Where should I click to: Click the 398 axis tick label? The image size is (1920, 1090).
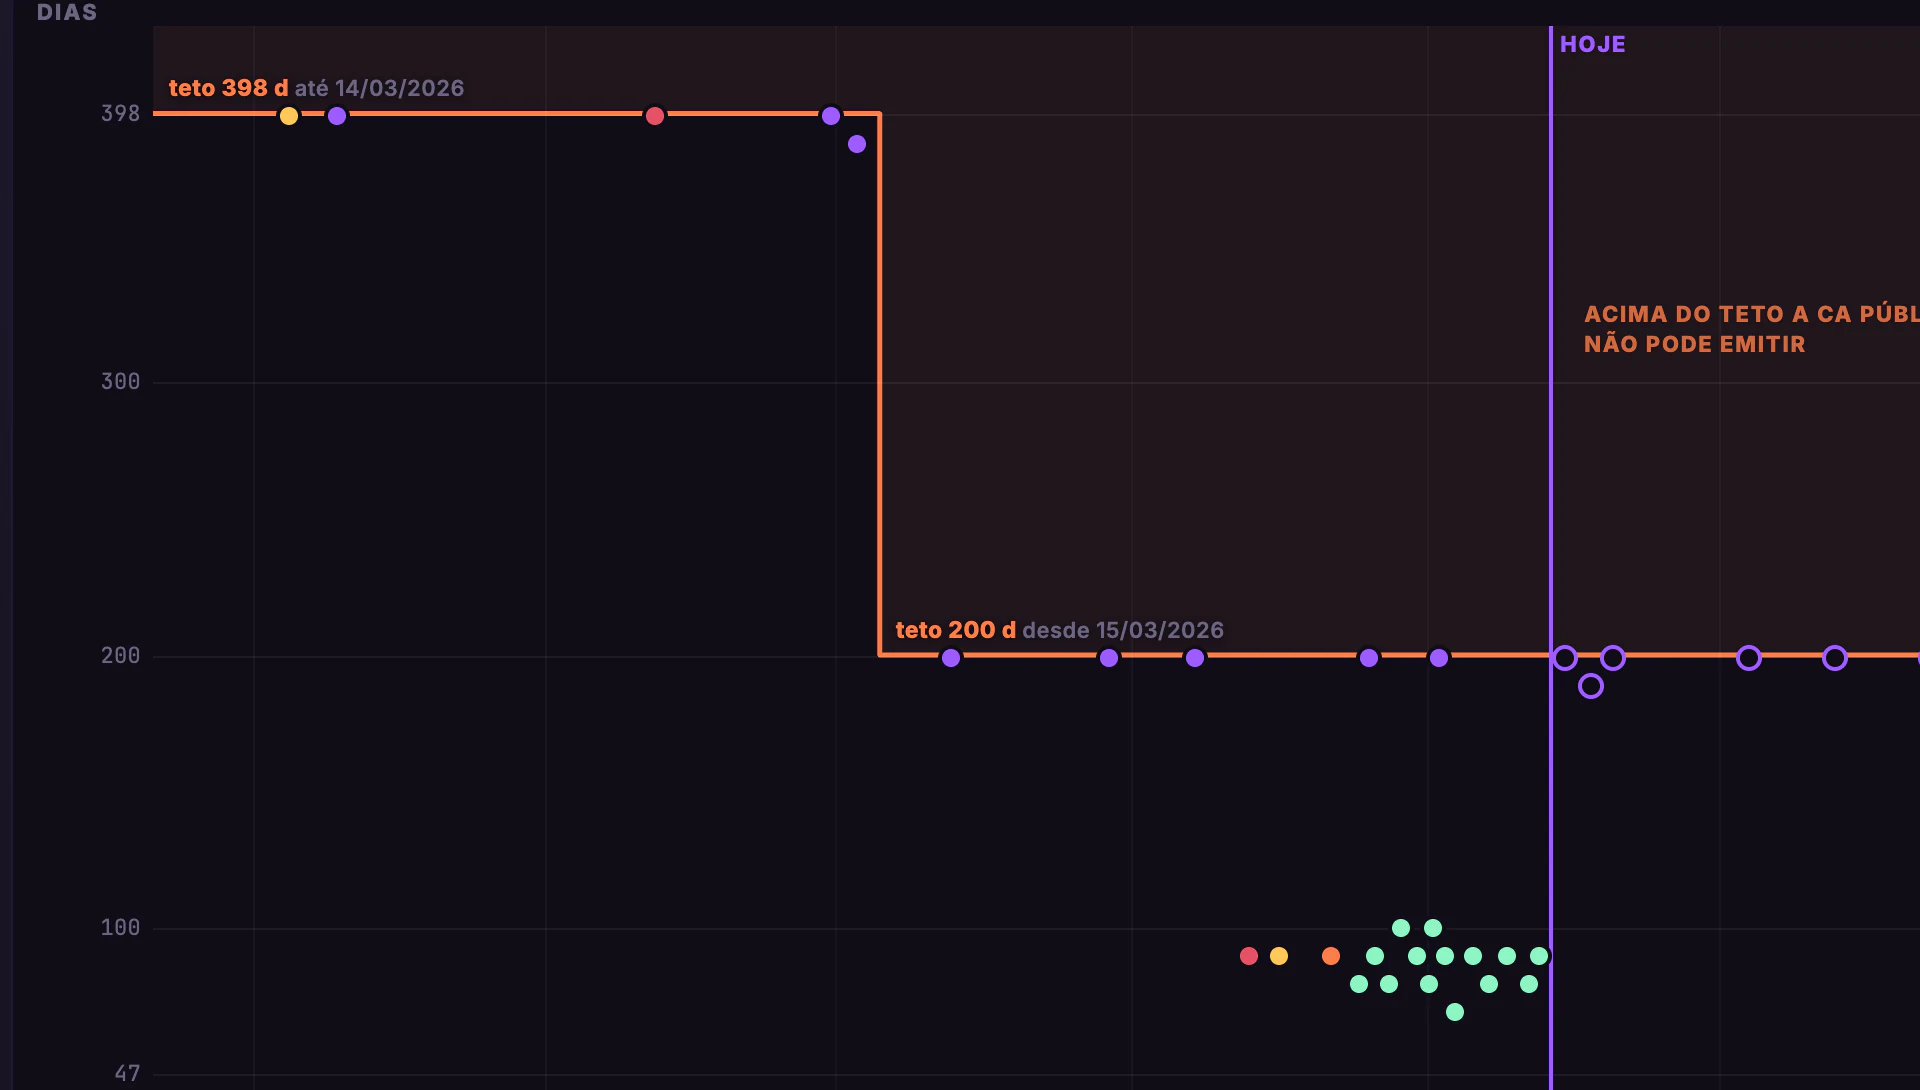point(120,114)
